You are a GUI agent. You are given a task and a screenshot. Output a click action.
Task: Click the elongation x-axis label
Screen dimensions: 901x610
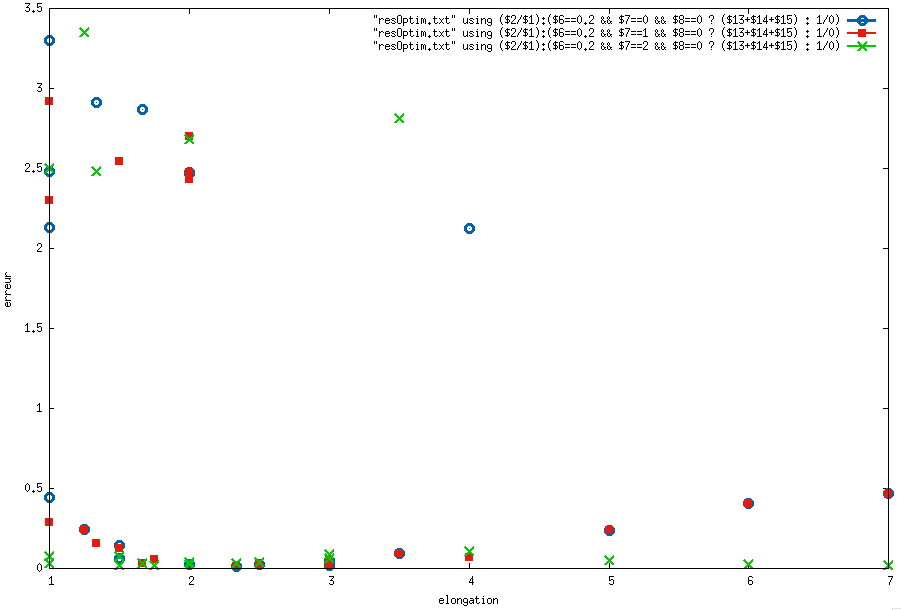click(x=468, y=600)
